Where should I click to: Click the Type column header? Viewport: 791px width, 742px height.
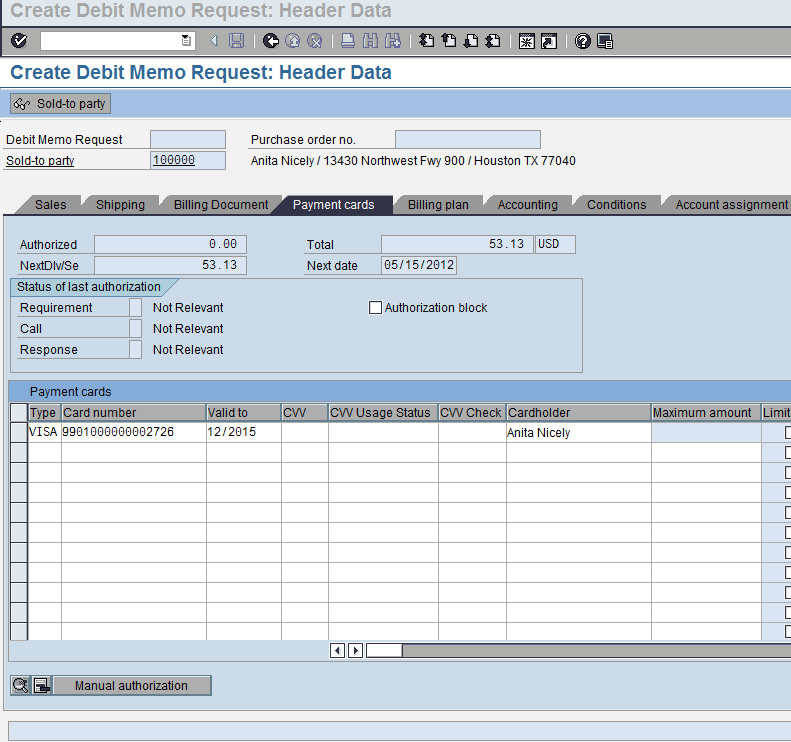[x=44, y=413]
